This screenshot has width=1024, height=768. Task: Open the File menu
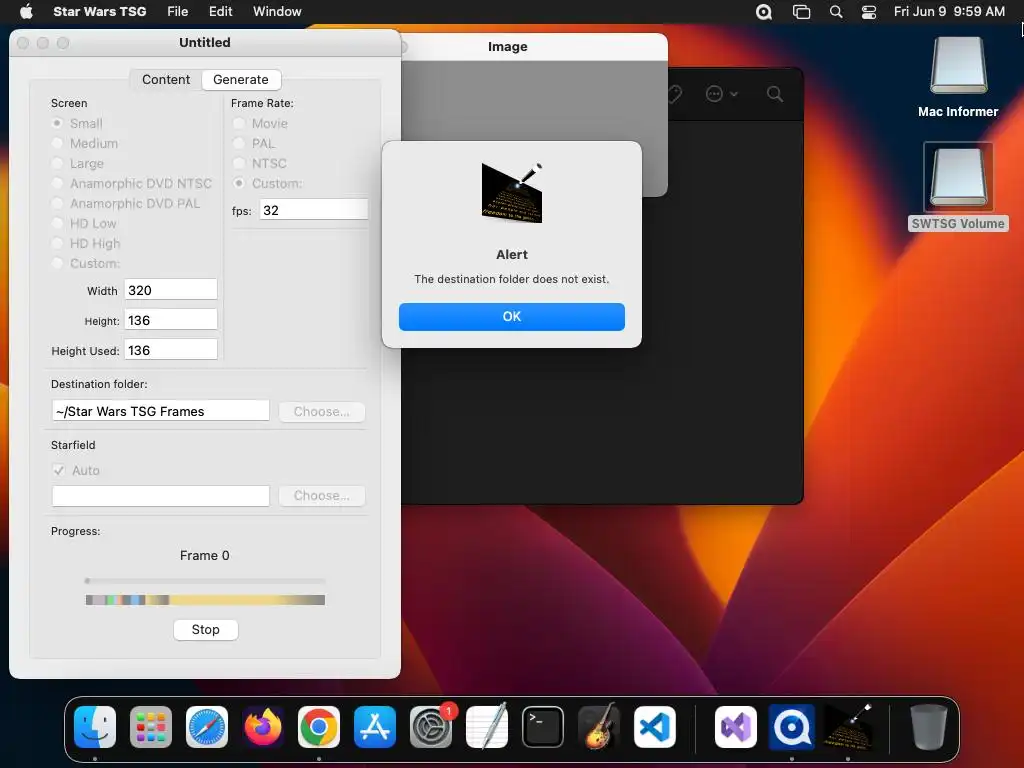pos(178,11)
